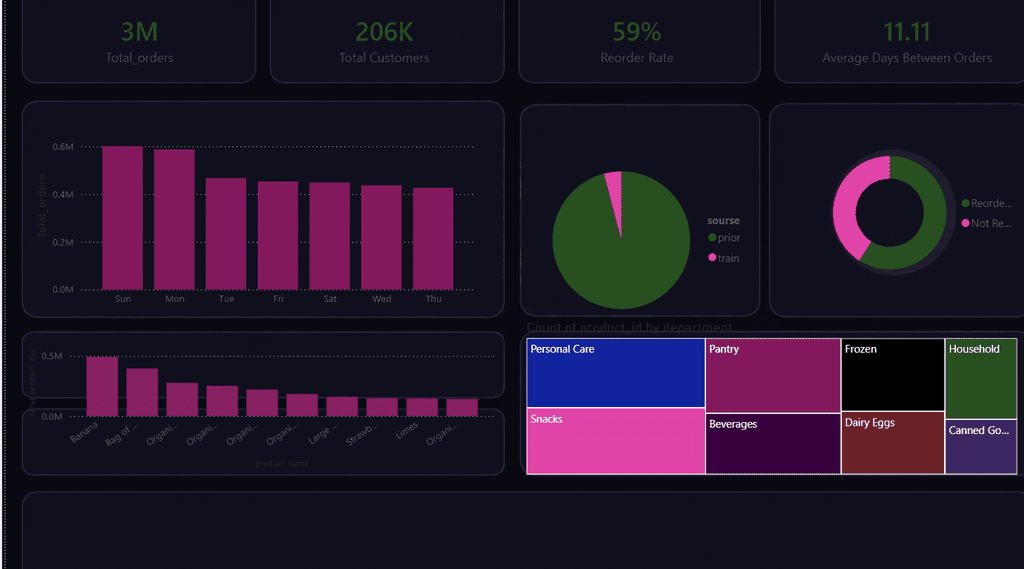Screen dimensions: 1024x569
Task: Click the Limes bar in product chart
Action: pyautogui.click(x=422, y=407)
